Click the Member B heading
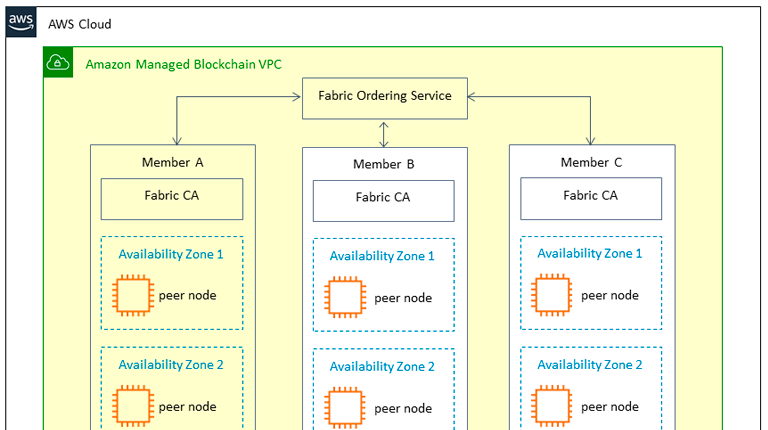 tap(384, 164)
